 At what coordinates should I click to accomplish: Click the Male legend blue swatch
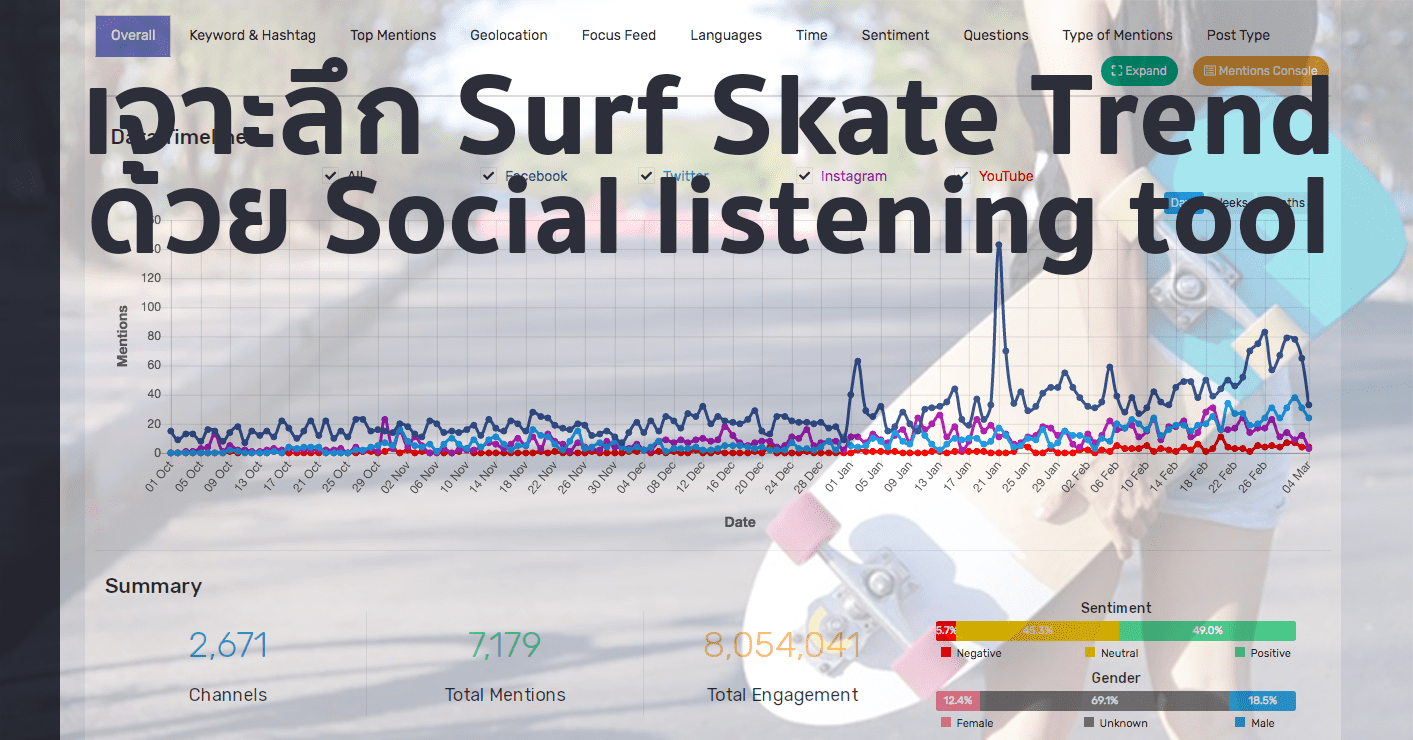tap(1240, 722)
